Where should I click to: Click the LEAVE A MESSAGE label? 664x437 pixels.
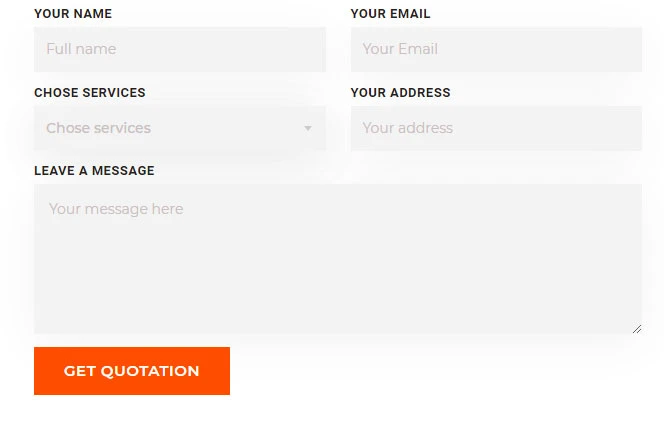(x=94, y=171)
